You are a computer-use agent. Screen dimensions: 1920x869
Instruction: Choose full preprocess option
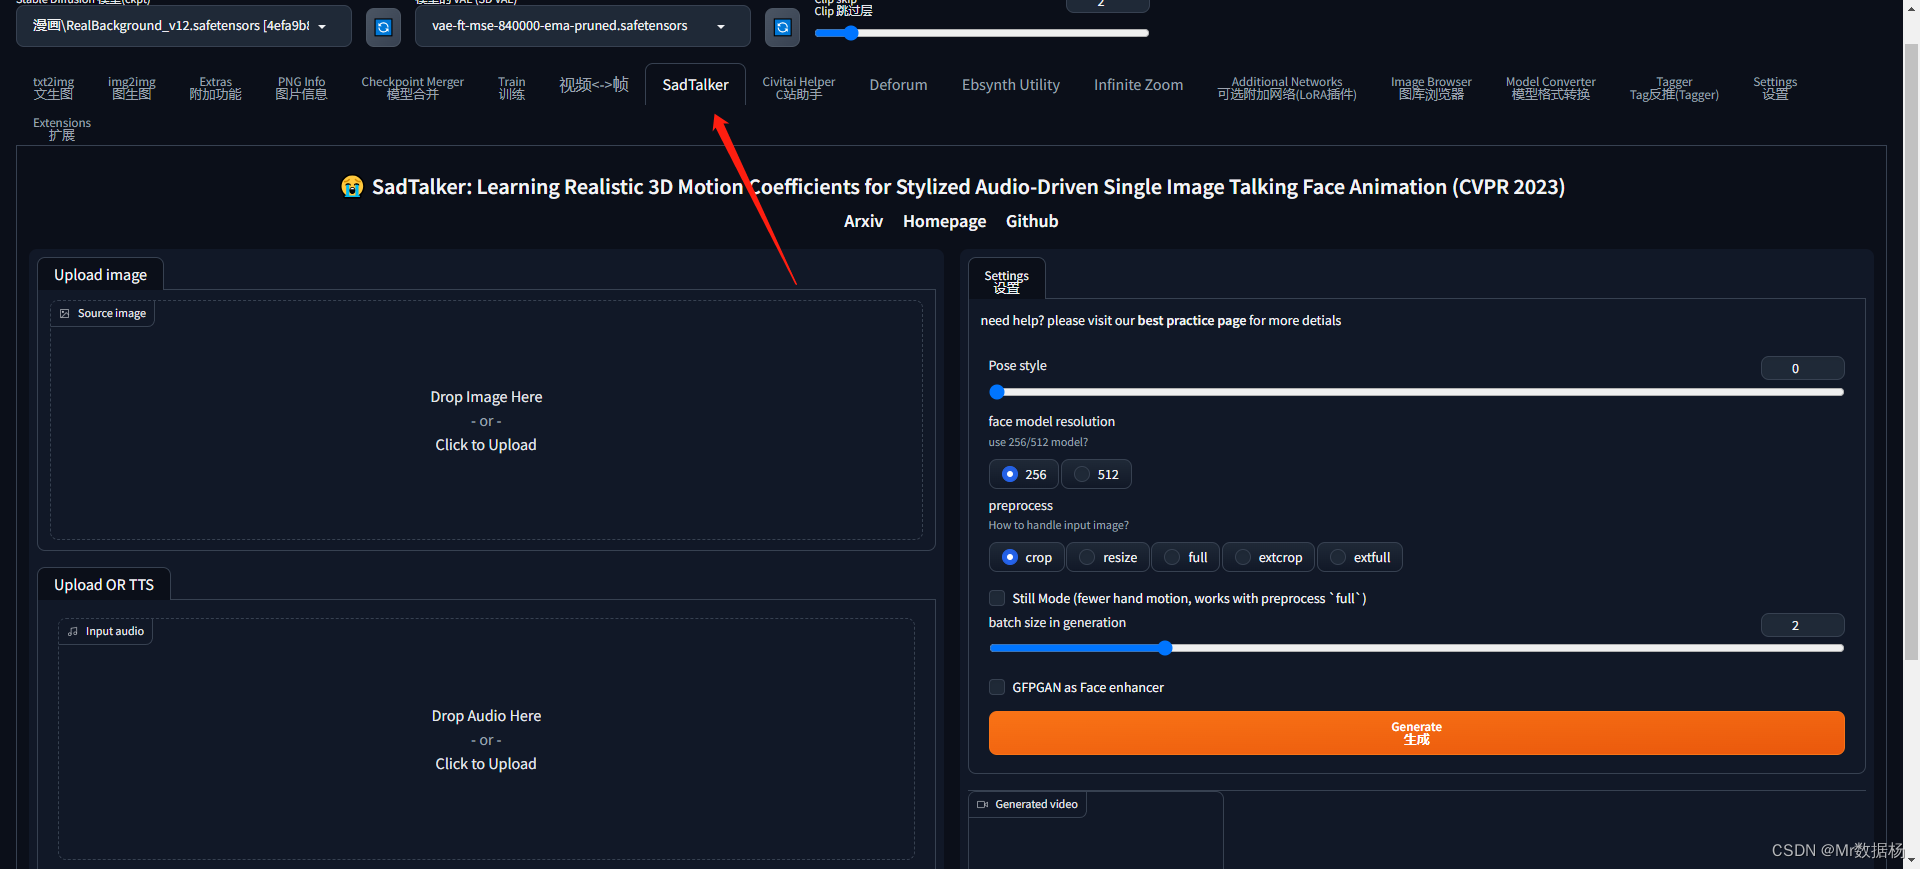[x=1186, y=557]
